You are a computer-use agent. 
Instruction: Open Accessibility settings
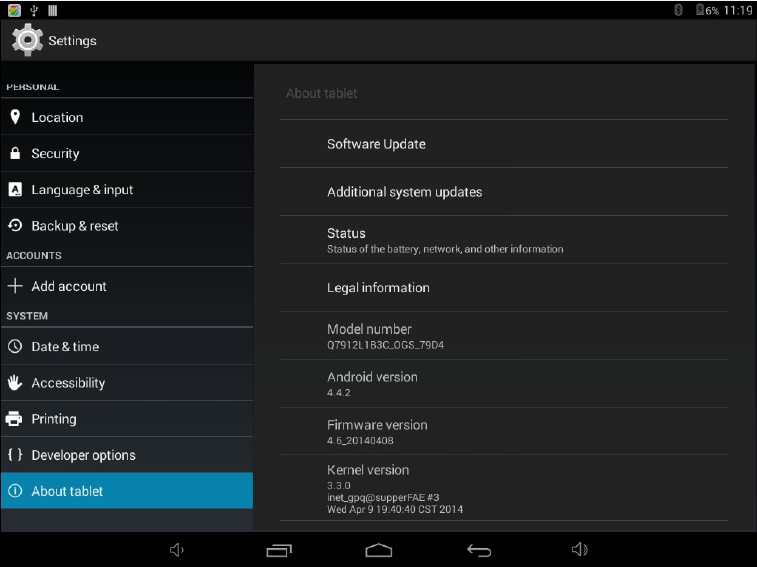pos(127,383)
